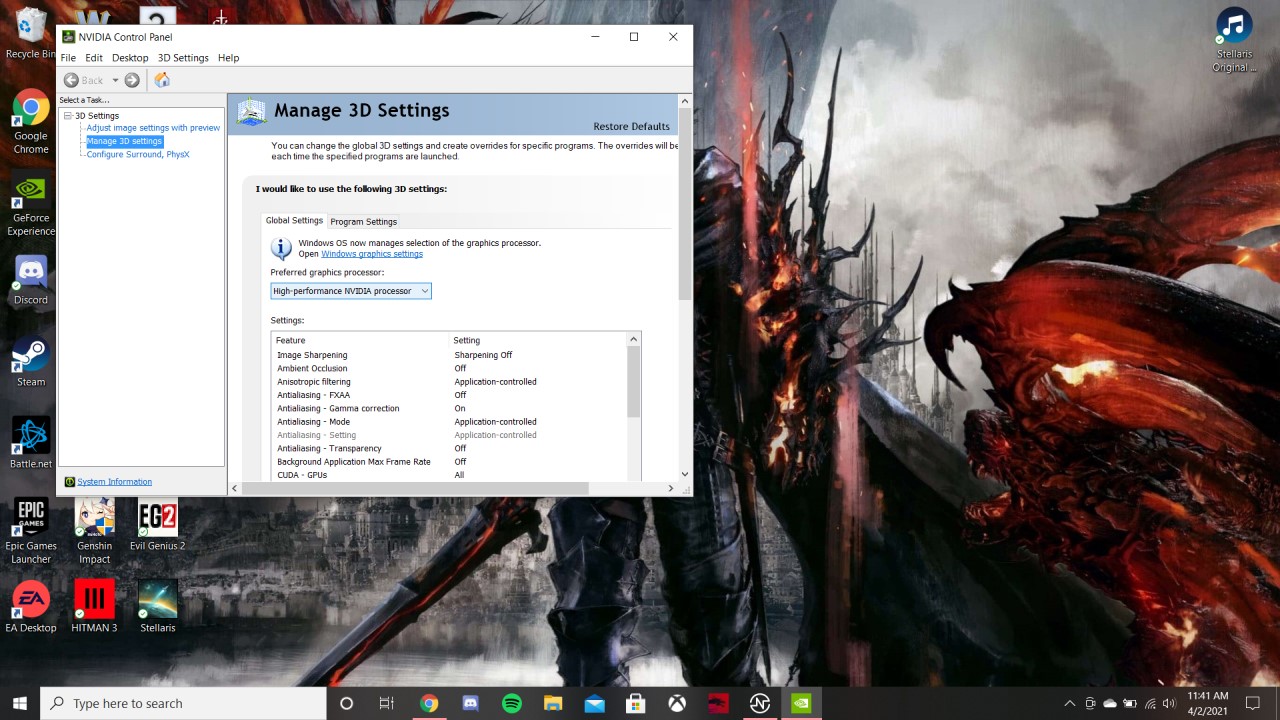Viewport: 1280px width, 720px height.
Task: Click the Windows graphics settings link
Action: pos(372,254)
